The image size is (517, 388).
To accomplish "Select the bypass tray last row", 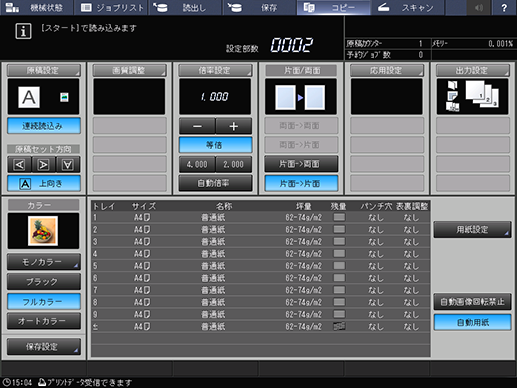I will pyautogui.click(x=260, y=327).
